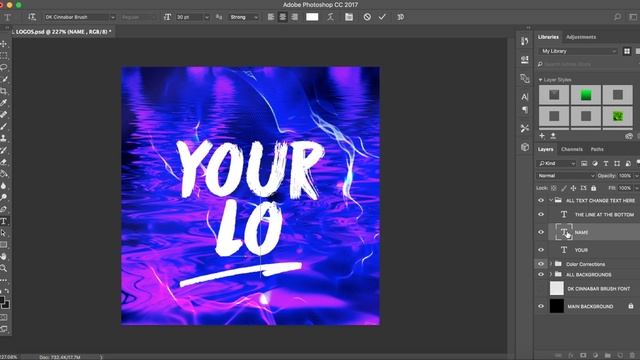Select the History Brush tool
This screenshot has height=360, width=640.
click(x=4, y=150)
